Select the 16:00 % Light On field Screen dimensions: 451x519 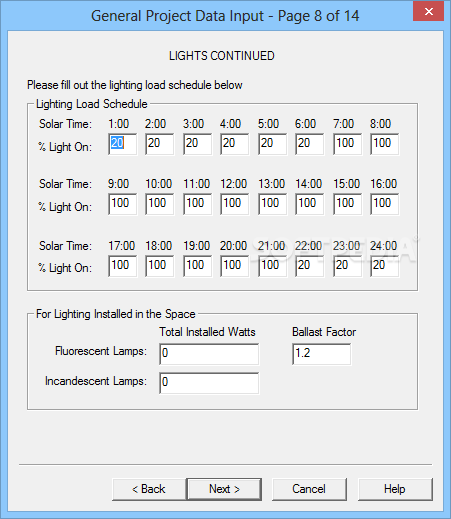(x=384, y=204)
